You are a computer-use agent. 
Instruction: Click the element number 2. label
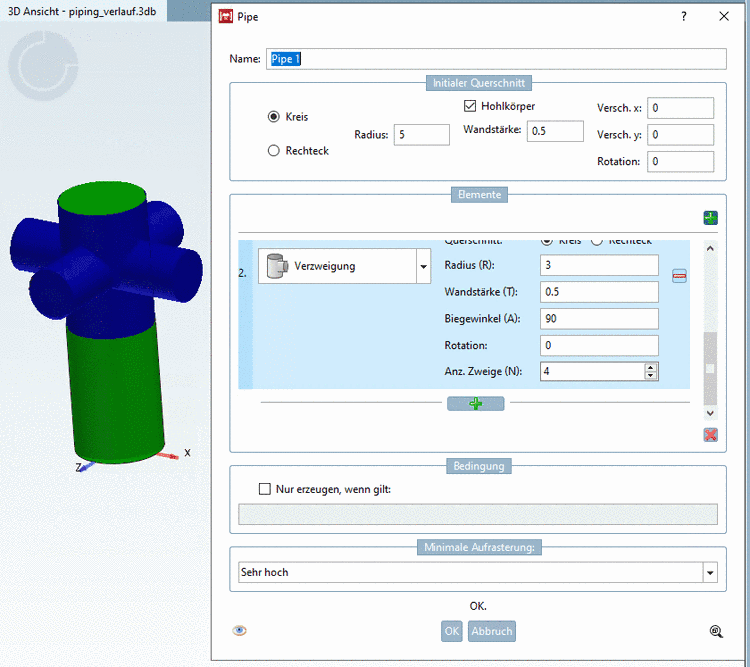243,273
